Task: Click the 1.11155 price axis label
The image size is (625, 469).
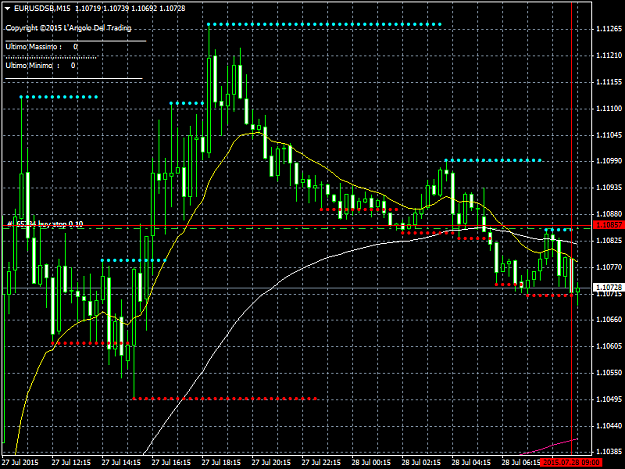Action: tap(609, 82)
